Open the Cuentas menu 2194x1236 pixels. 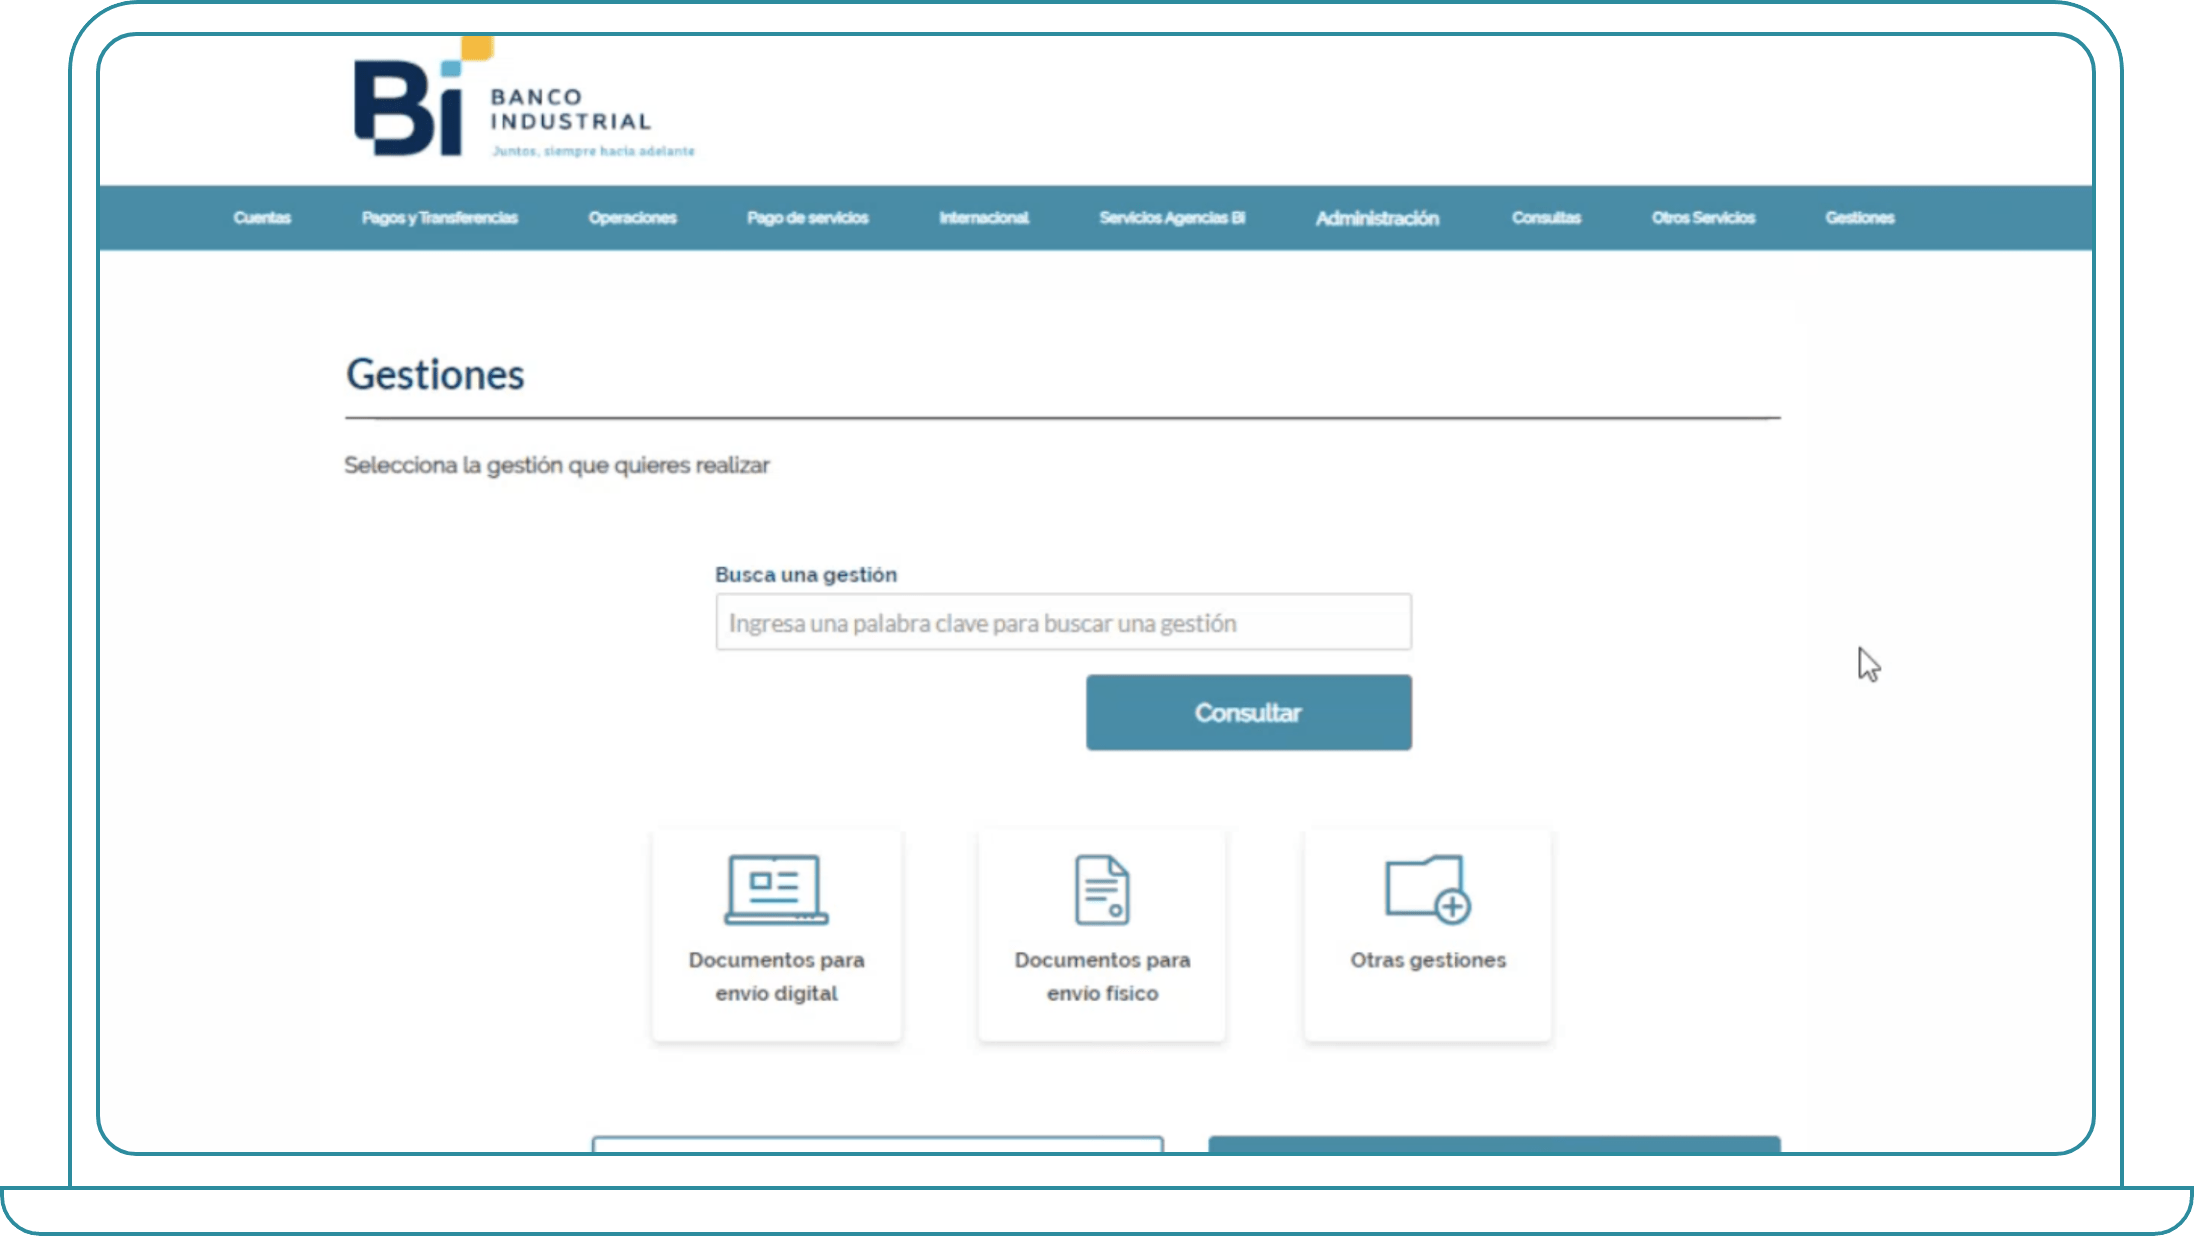pyautogui.click(x=262, y=218)
